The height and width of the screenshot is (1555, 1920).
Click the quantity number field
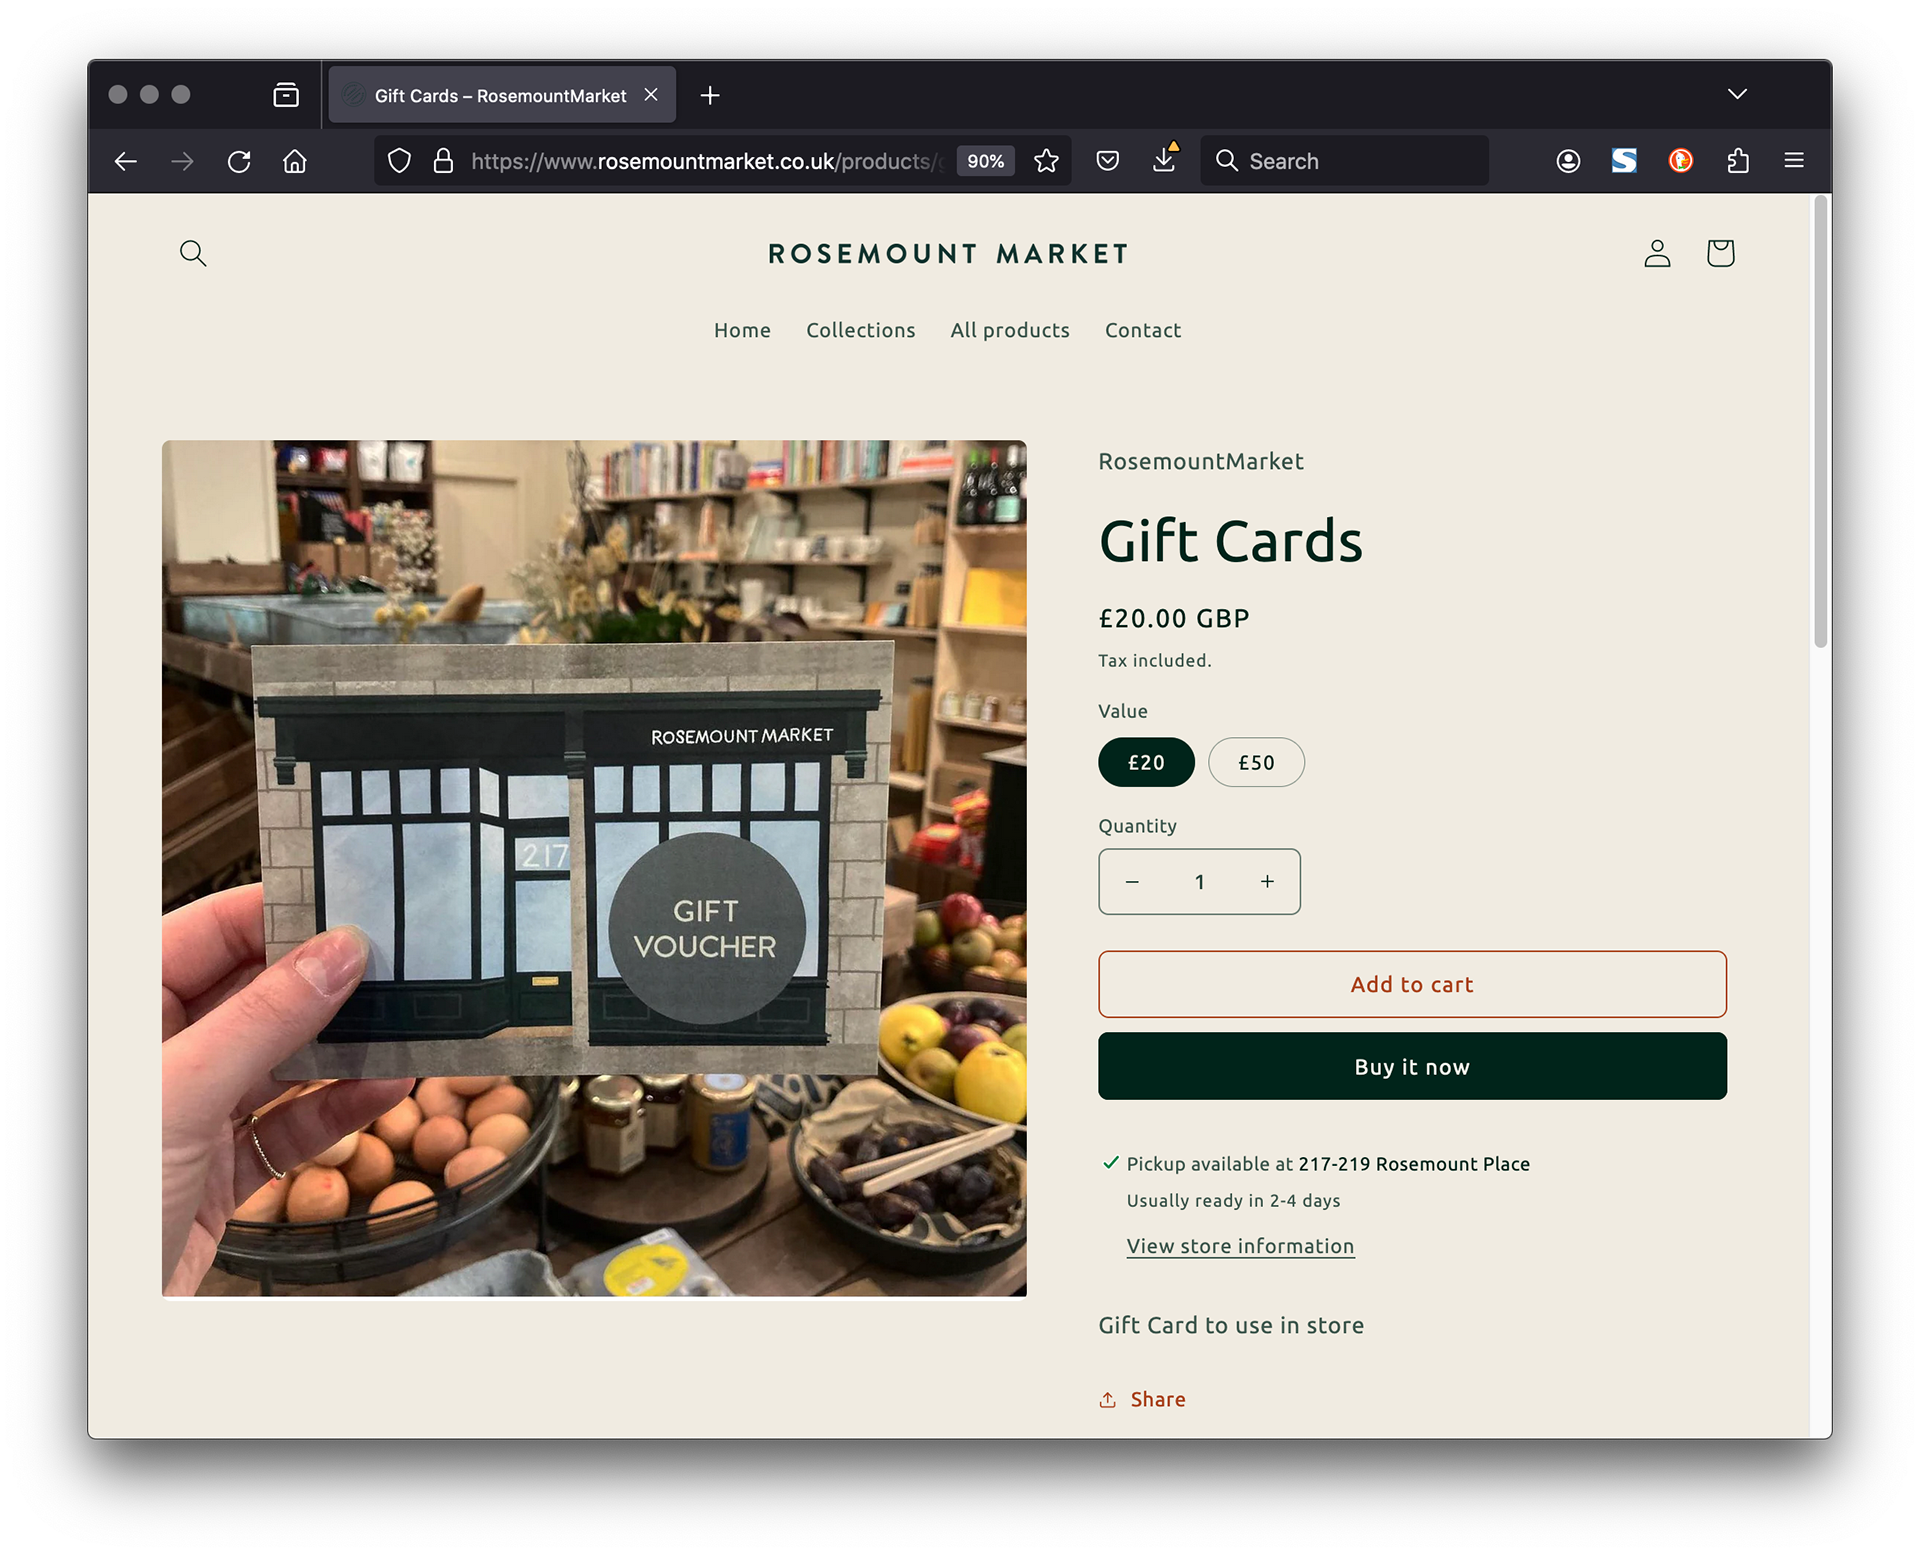click(1199, 881)
